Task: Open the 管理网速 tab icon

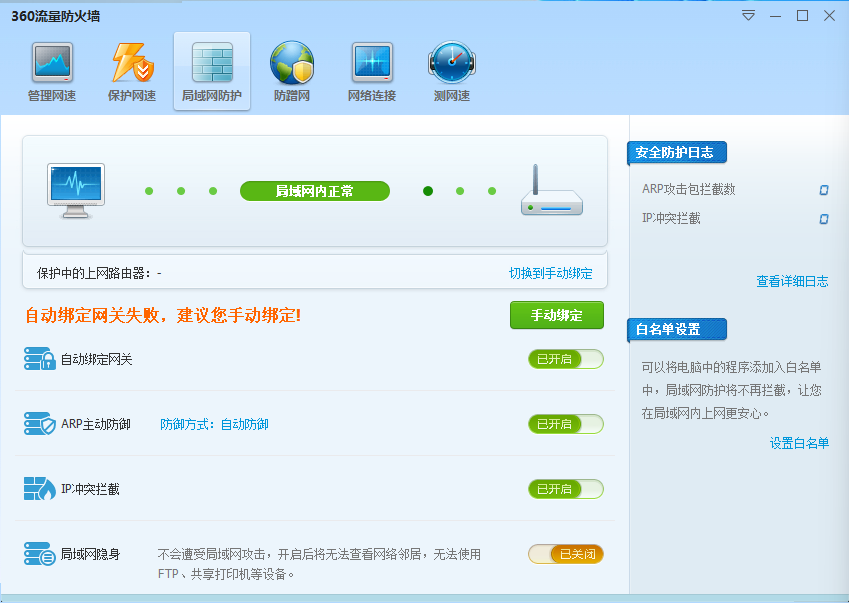Action: pos(52,63)
